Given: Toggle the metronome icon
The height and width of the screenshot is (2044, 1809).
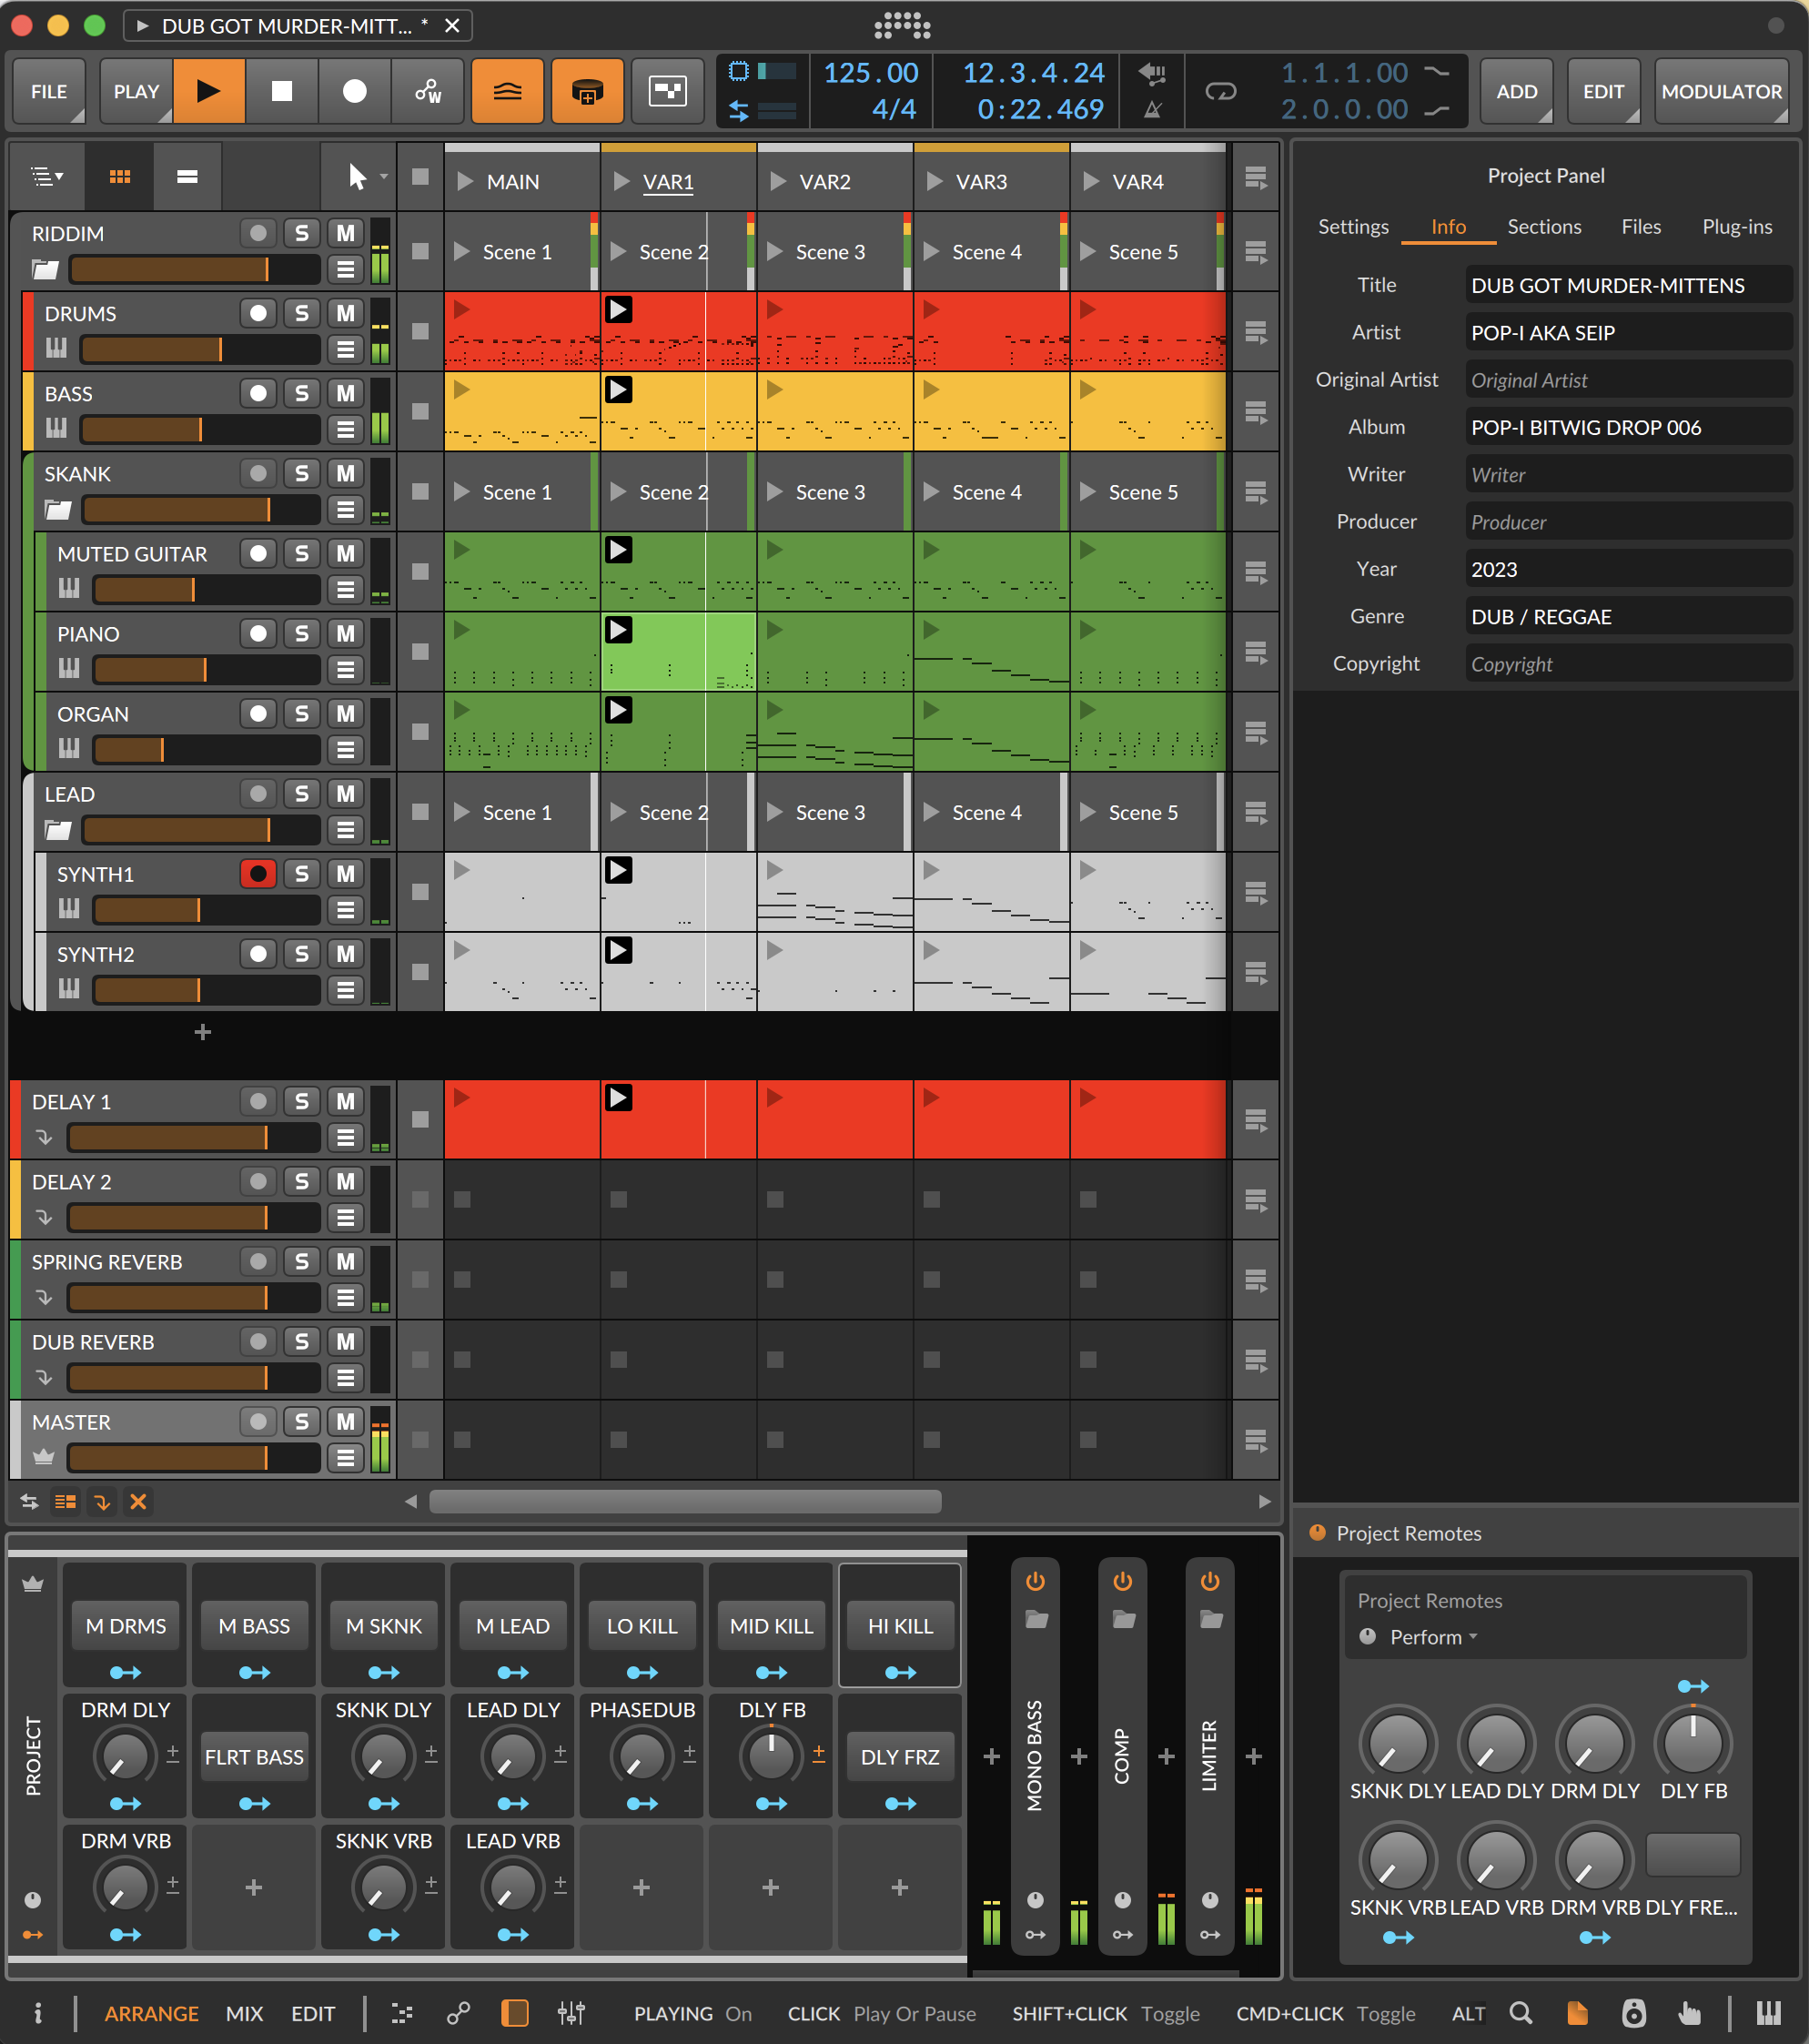Looking at the screenshot, I should click(1152, 109).
